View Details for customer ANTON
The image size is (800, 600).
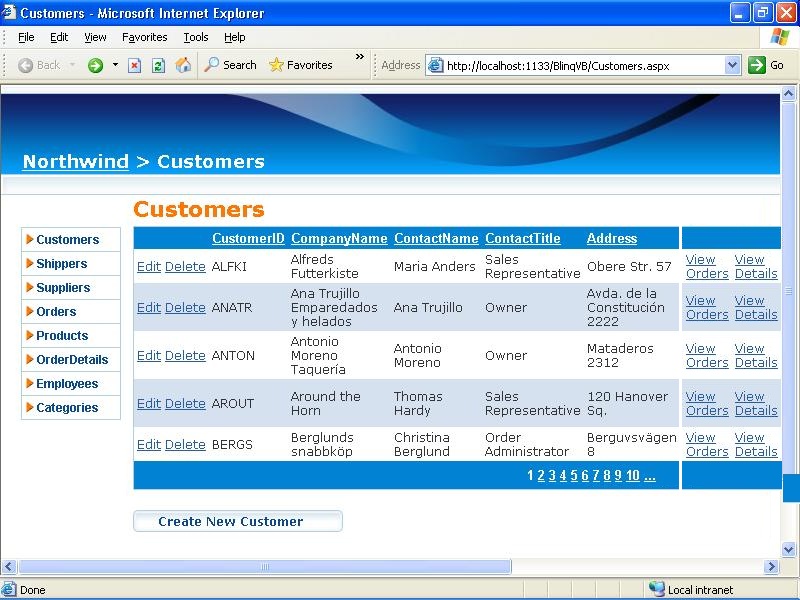[756, 355]
